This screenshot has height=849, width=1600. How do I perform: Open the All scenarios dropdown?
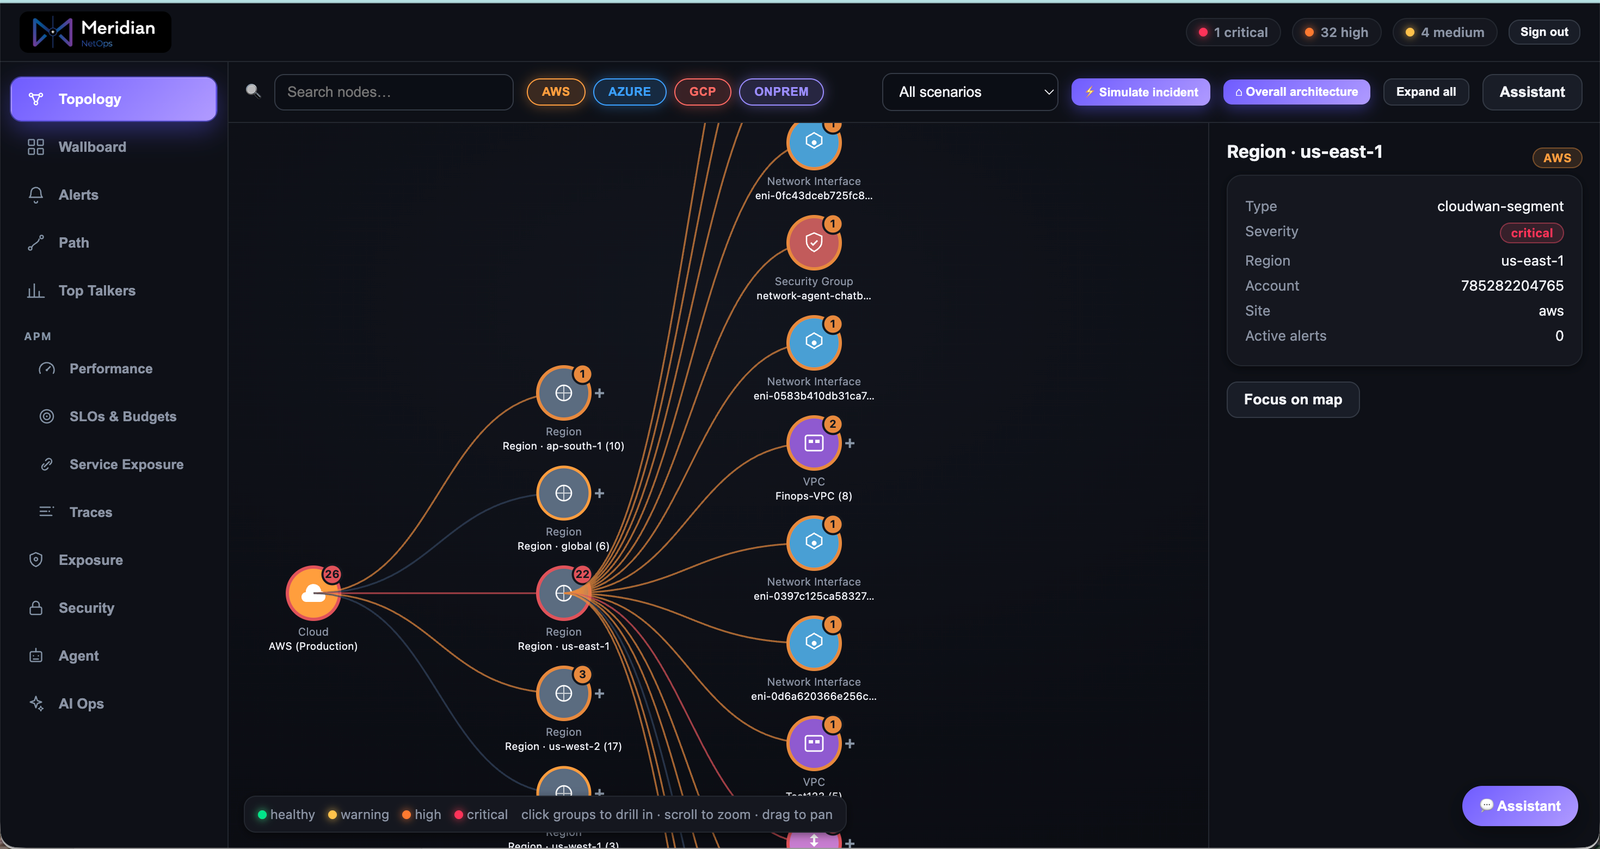(970, 92)
